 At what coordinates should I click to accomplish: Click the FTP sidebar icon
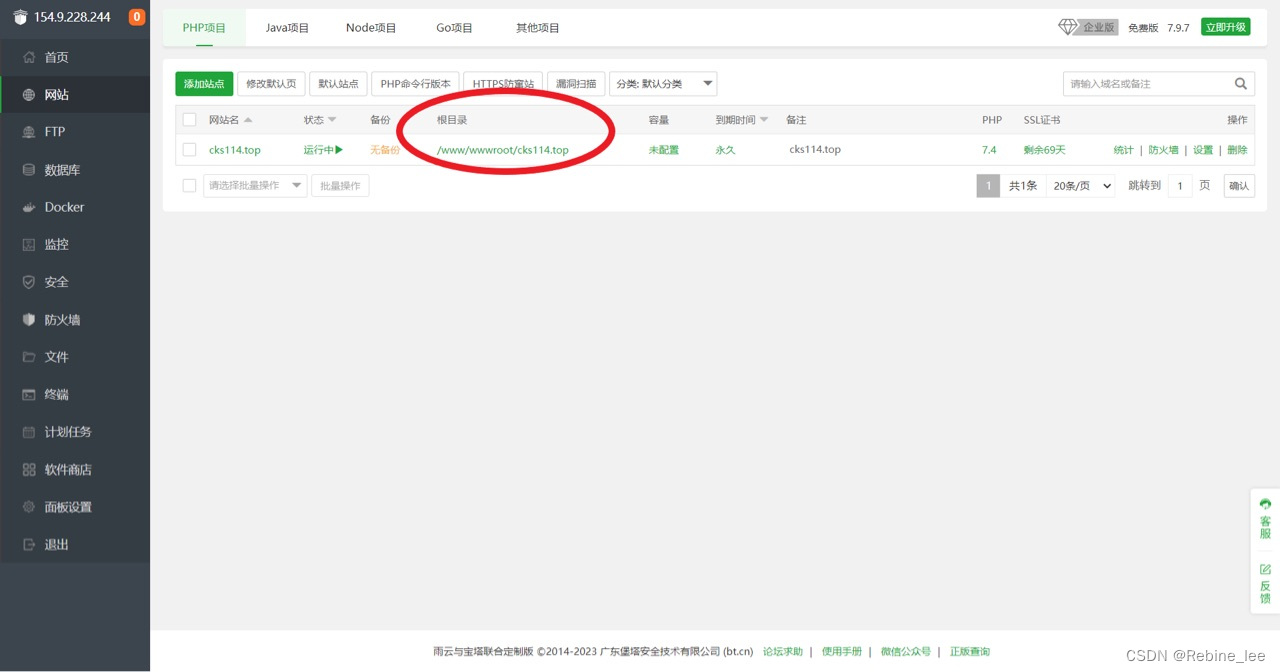coord(29,132)
